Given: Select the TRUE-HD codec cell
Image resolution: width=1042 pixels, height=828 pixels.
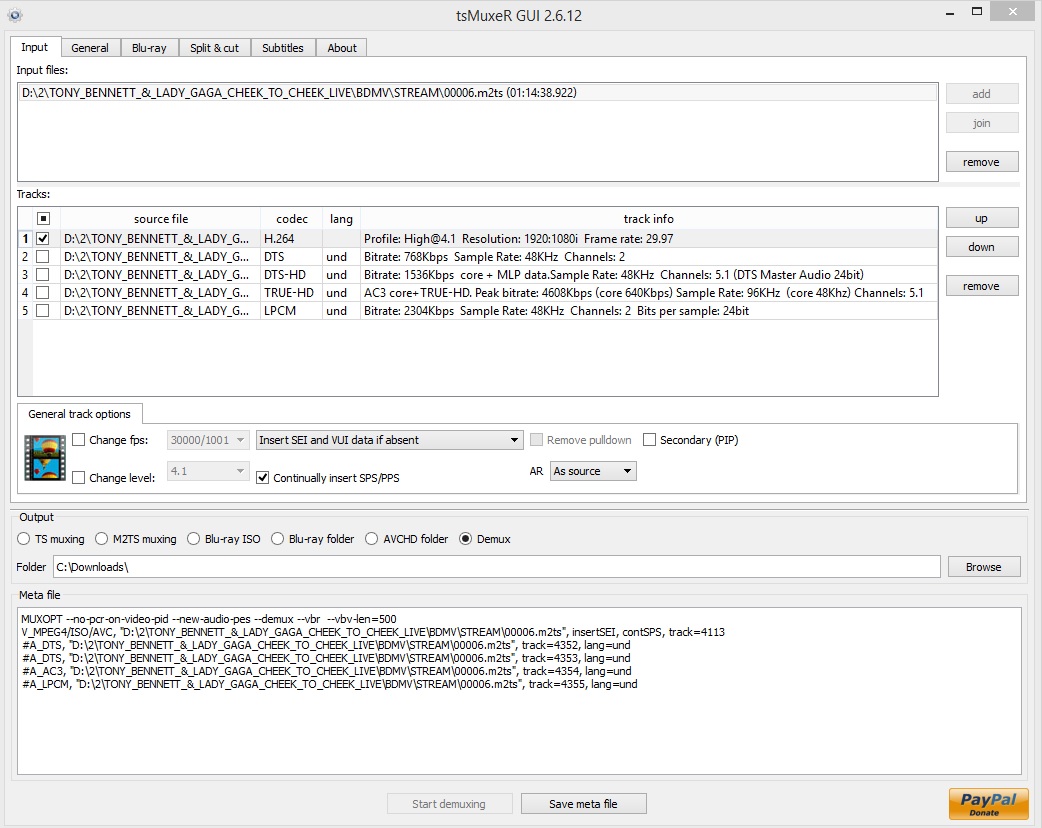Looking at the screenshot, I should point(291,292).
